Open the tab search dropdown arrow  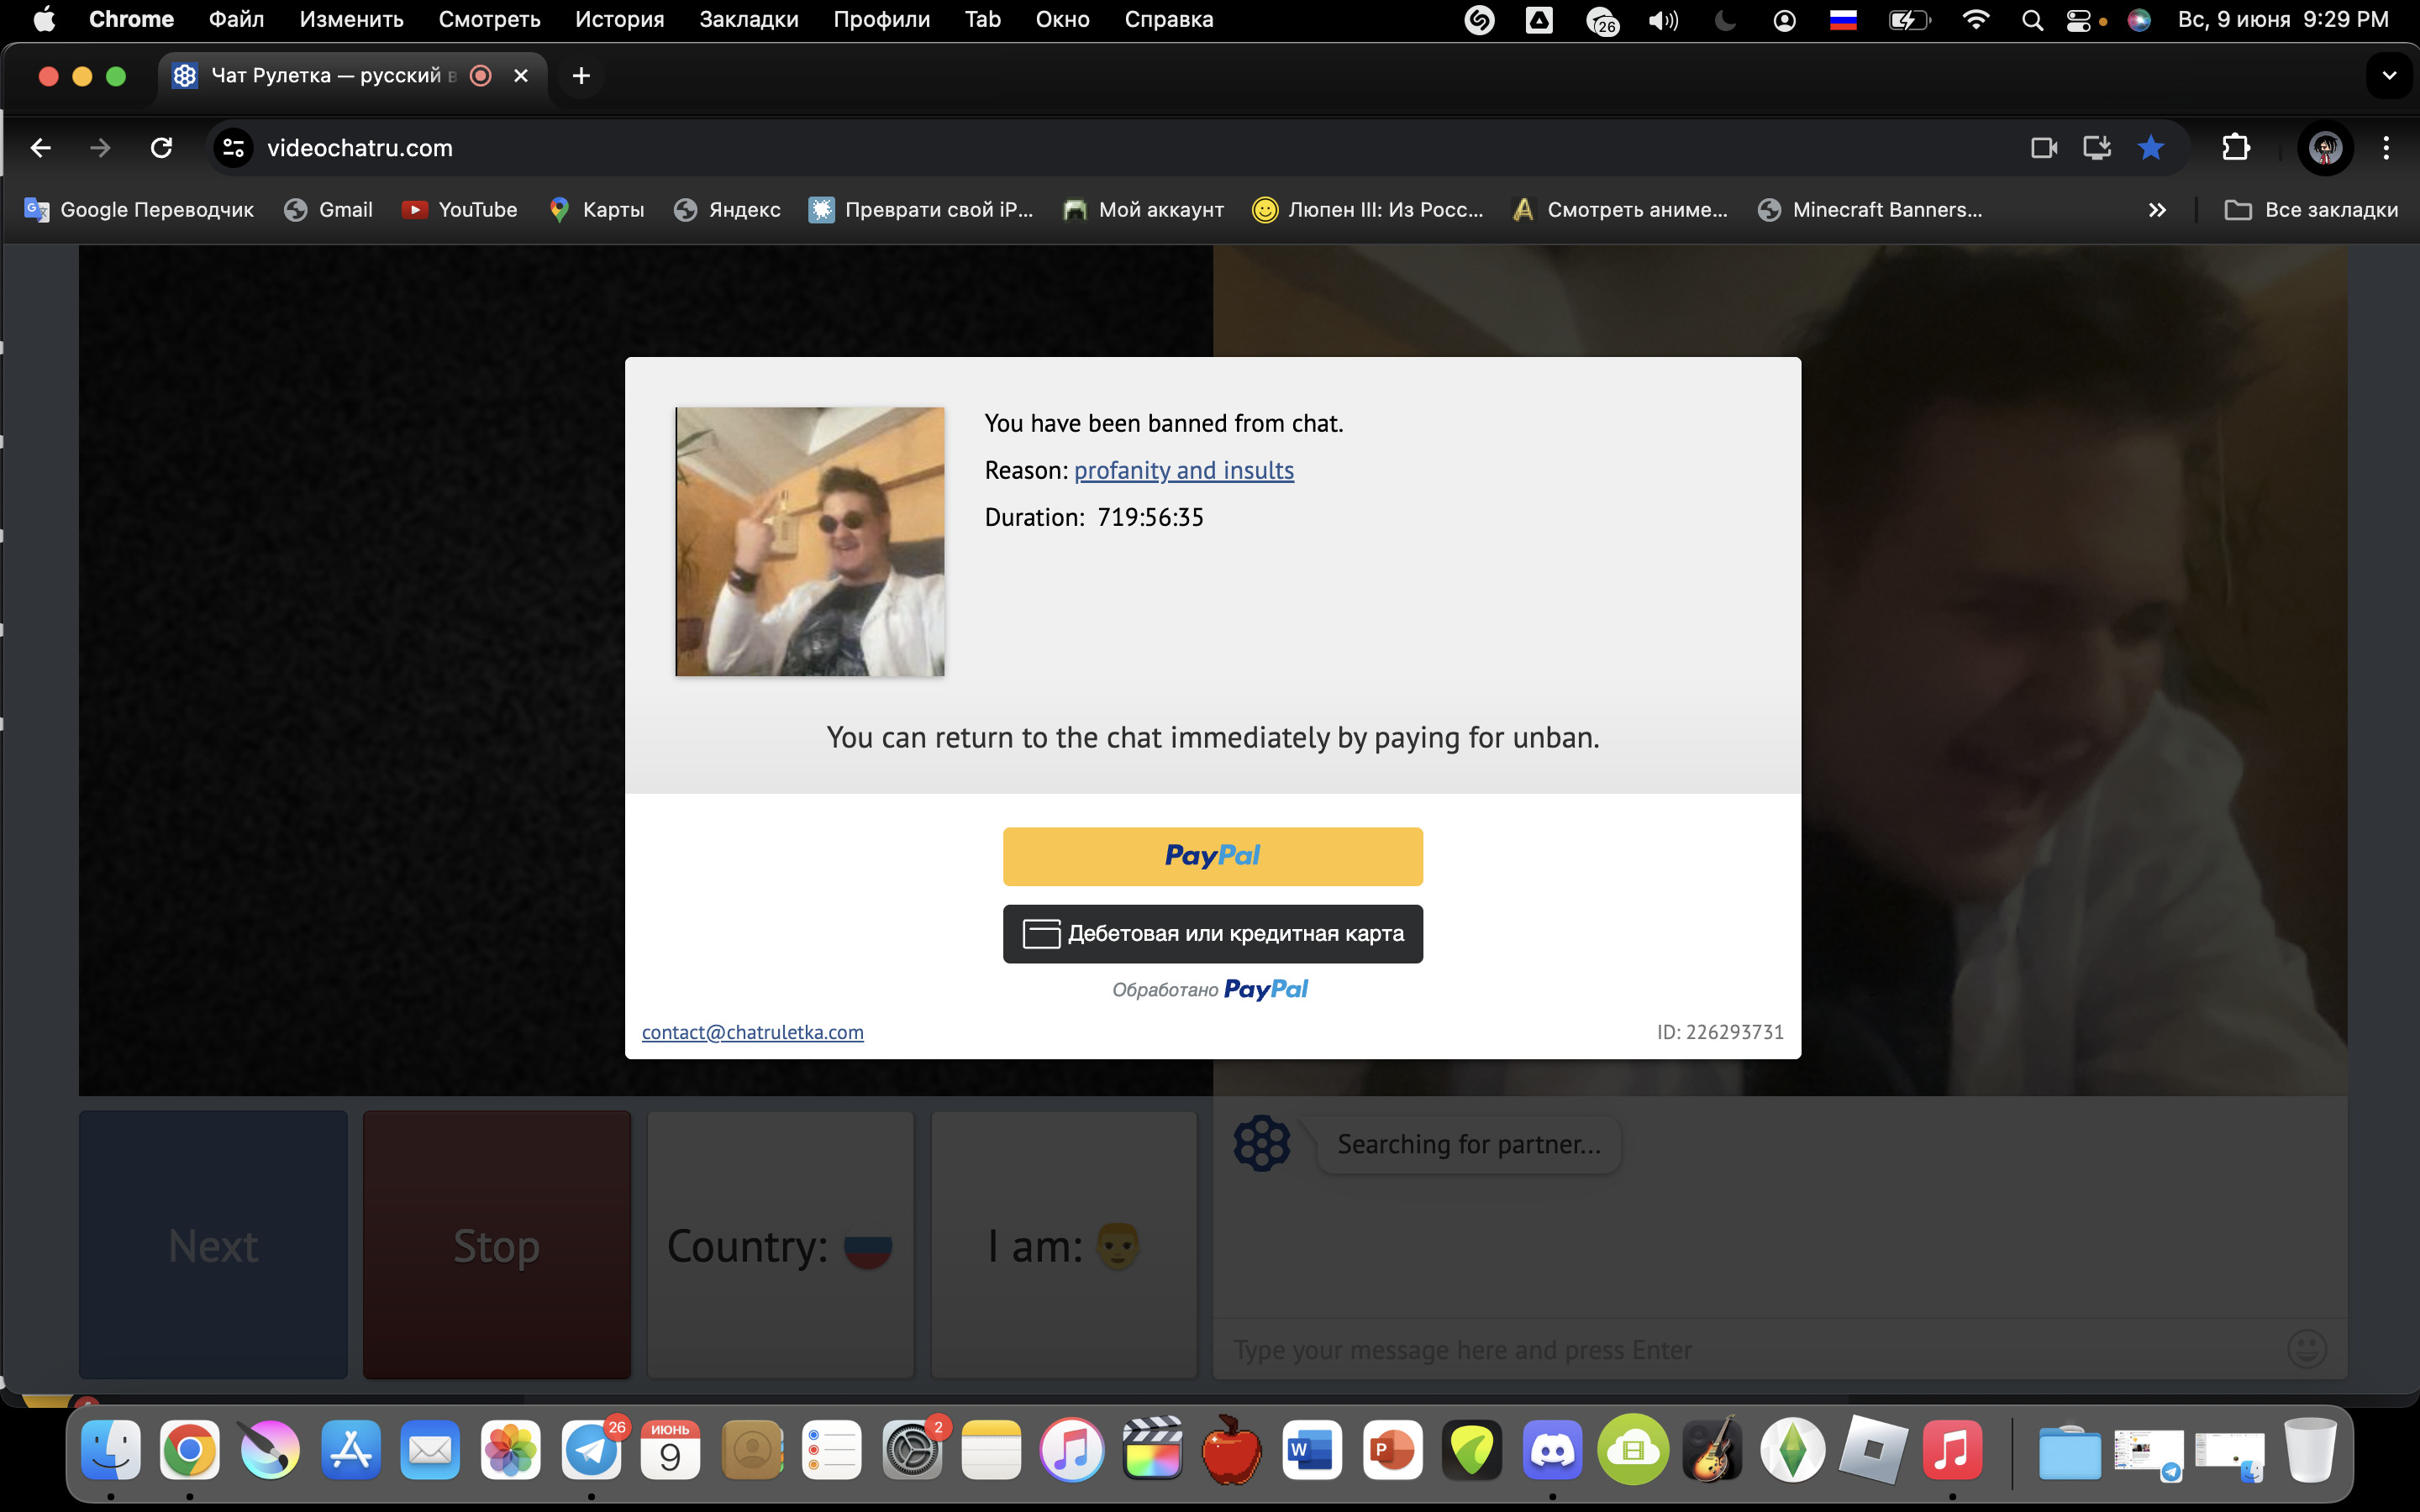[x=2389, y=76]
